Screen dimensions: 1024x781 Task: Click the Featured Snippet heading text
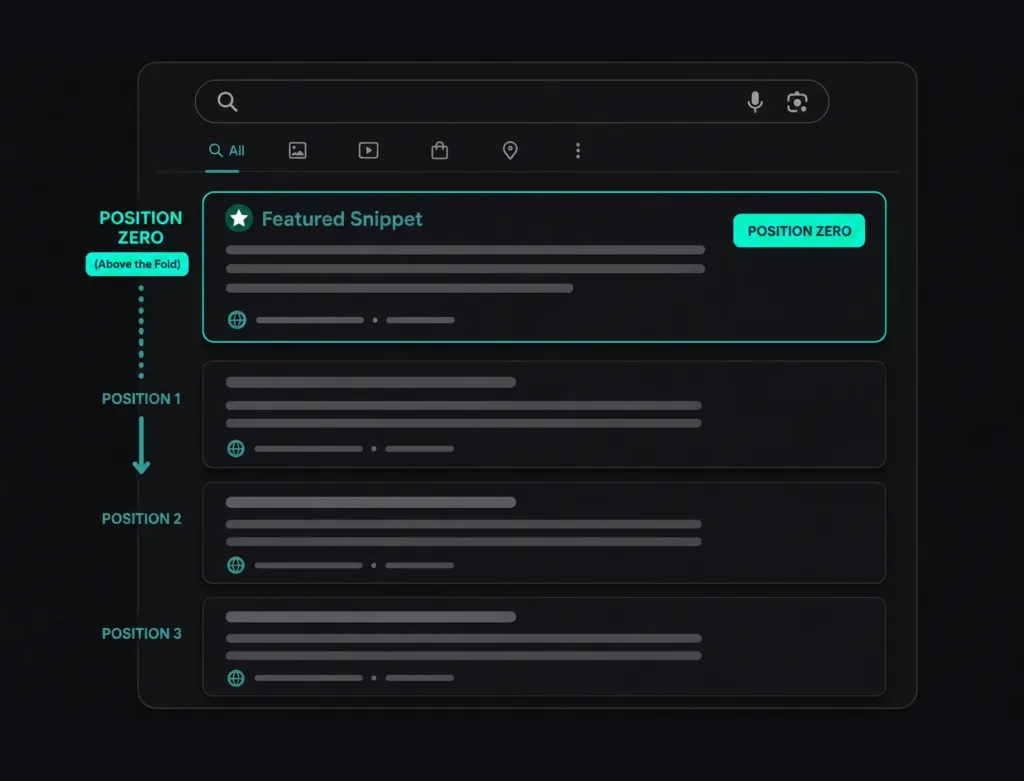point(342,219)
